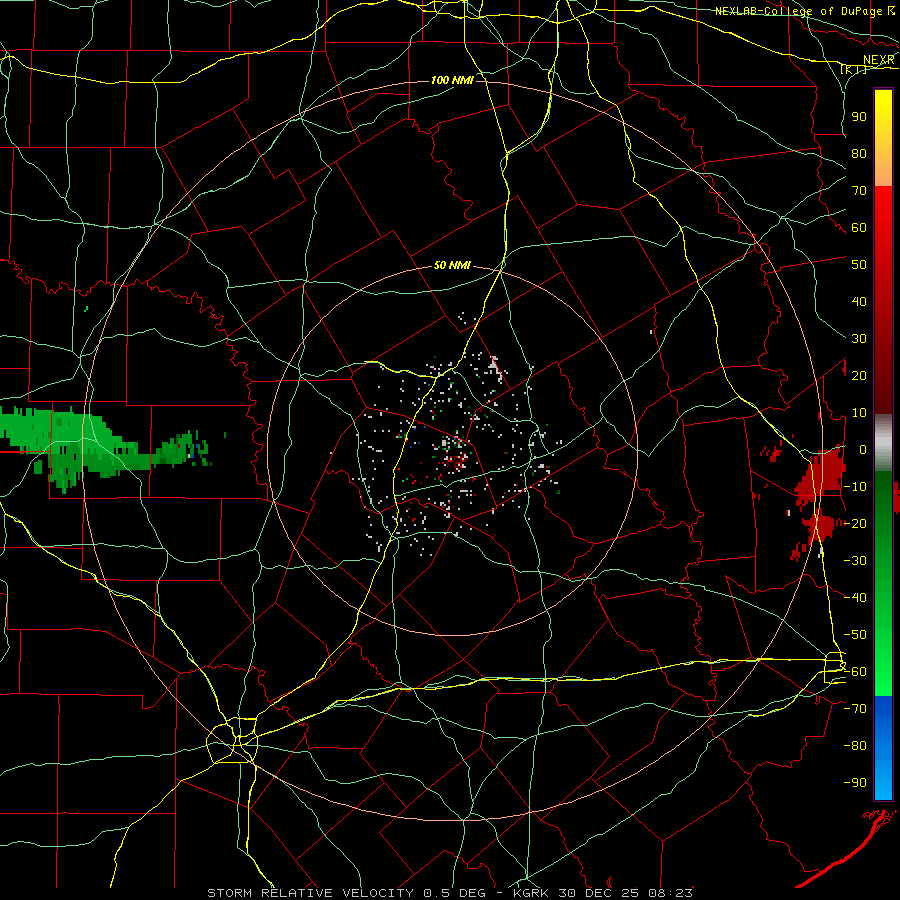Viewport: 900px width, 900px height.
Task: Click the blue bottom segment of color bar
Action: coord(883,748)
